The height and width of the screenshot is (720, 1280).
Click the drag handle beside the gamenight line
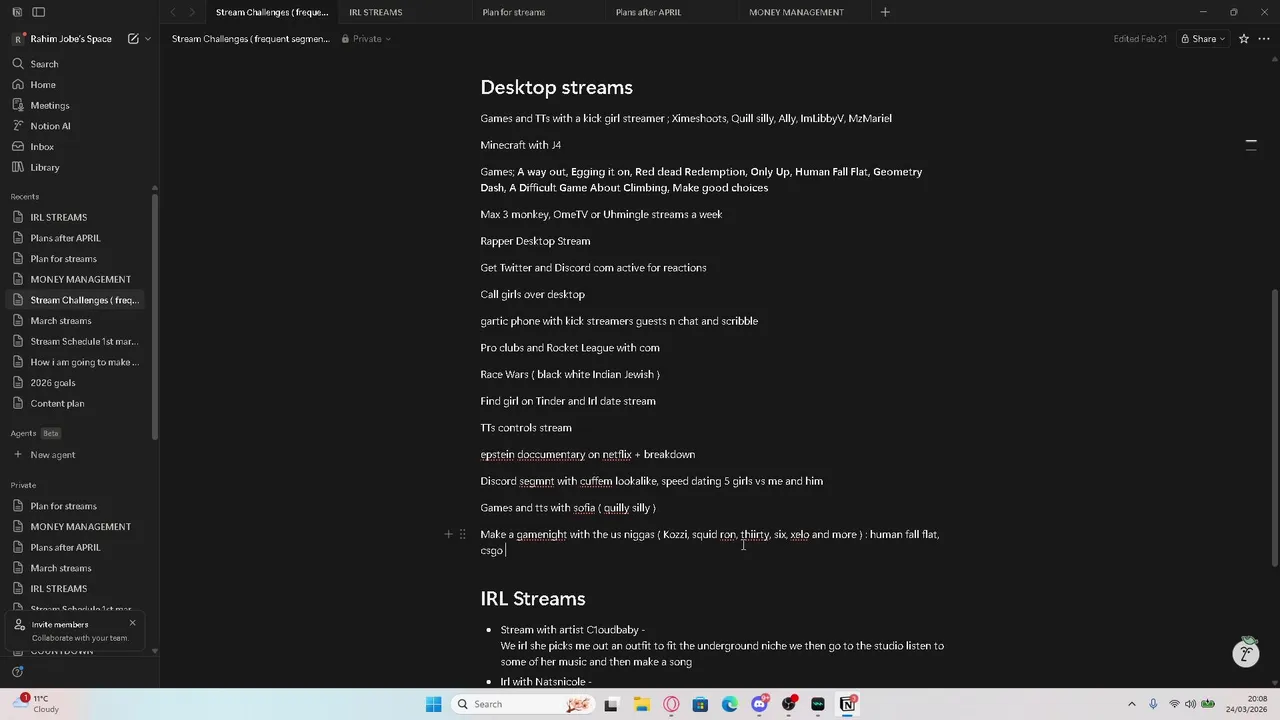click(462, 535)
